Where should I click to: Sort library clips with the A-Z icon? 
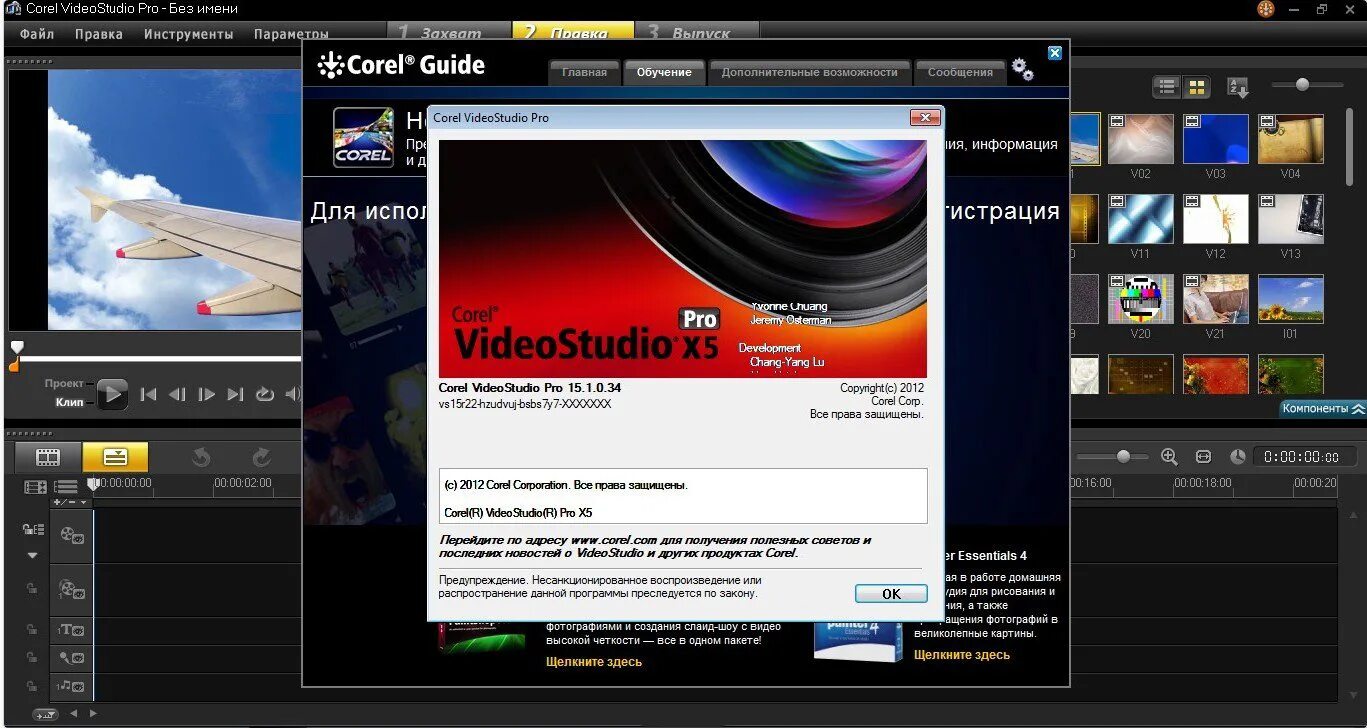point(1238,87)
